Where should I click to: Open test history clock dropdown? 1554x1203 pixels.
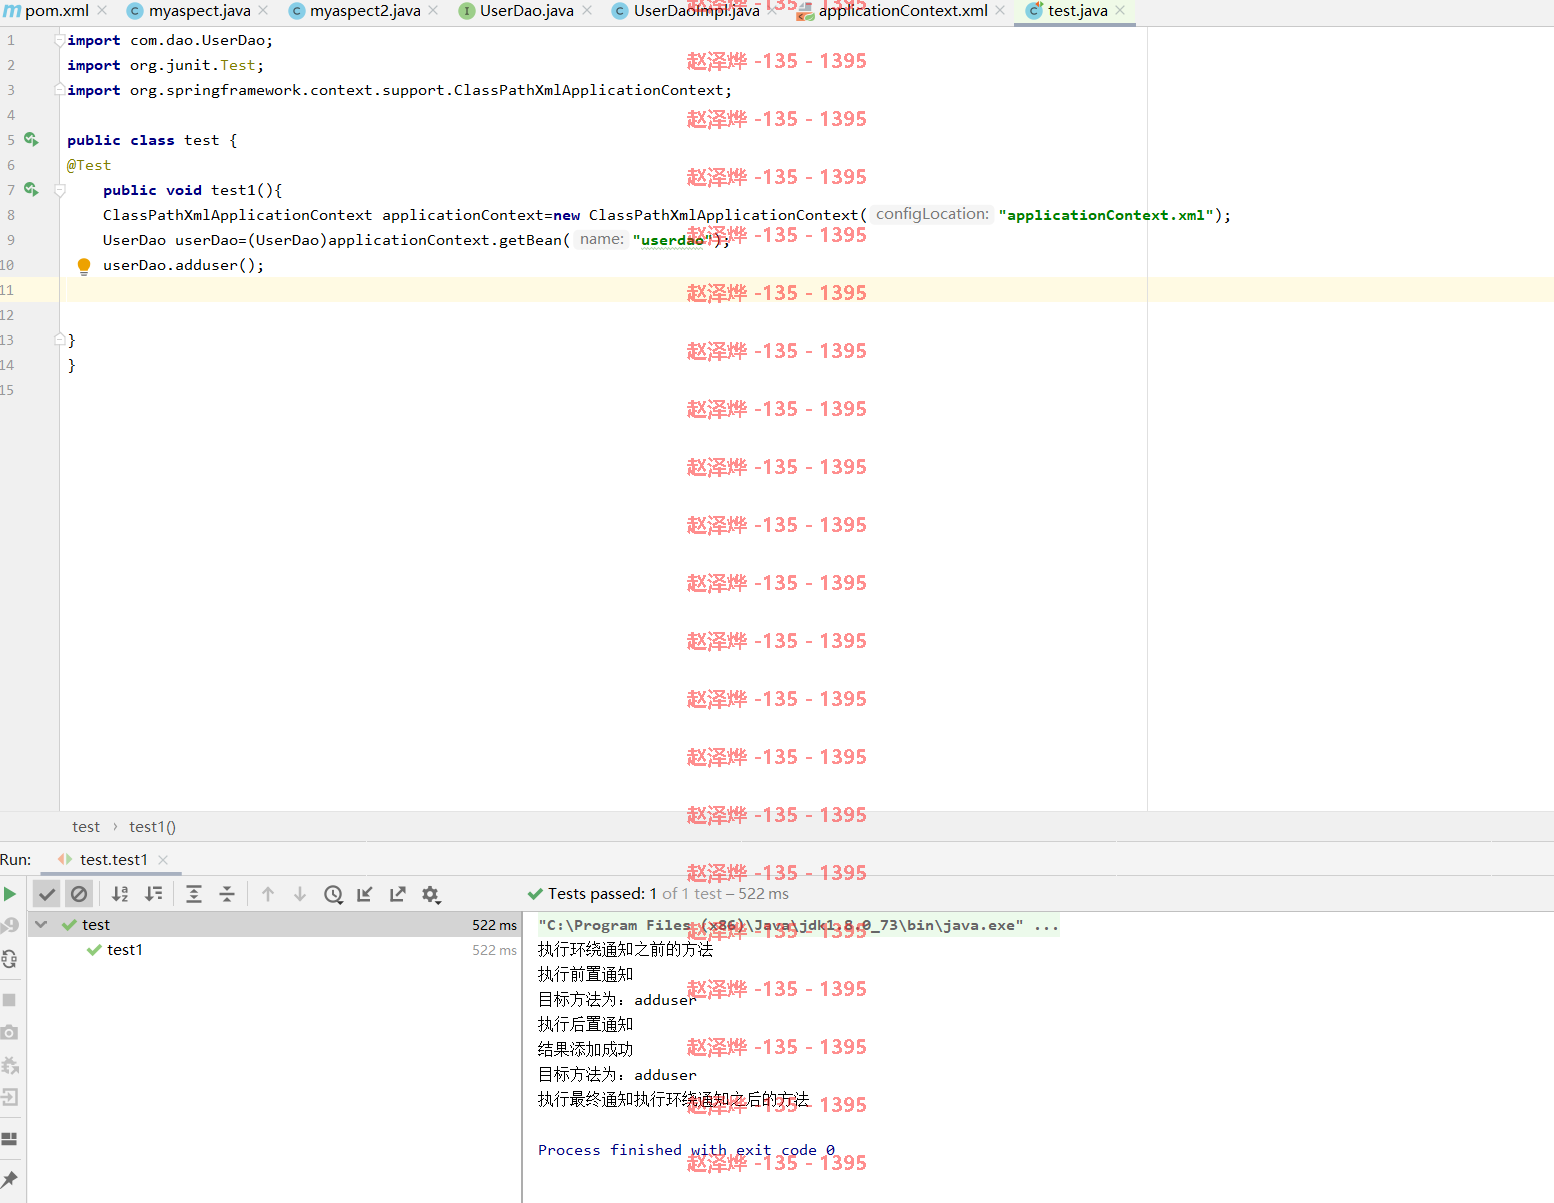point(333,894)
